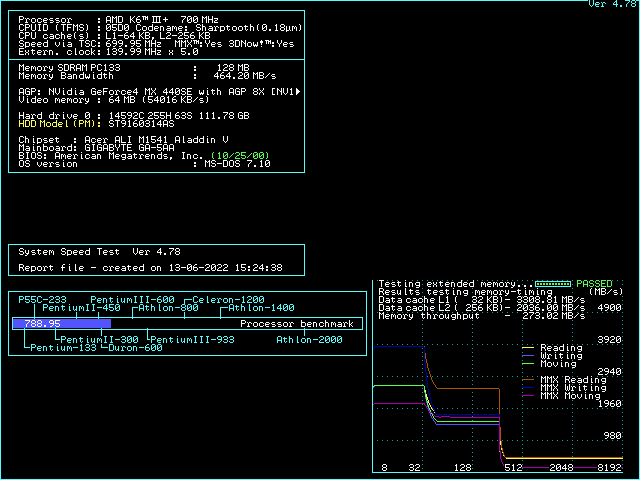640x480 pixels.
Task: Click the PentiumIII-933 reference label
Action: pyautogui.click(x=192, y=340)
